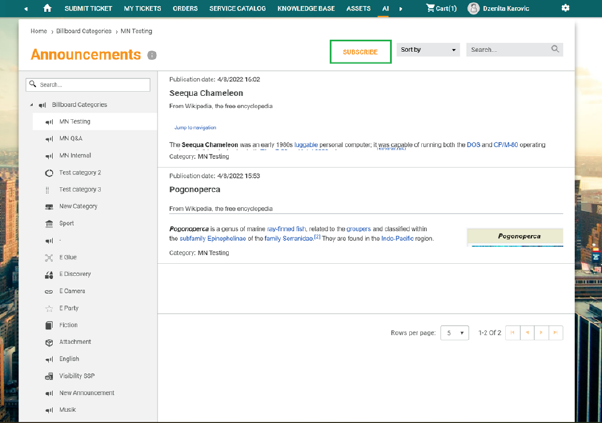Click the Home icon in top navigation
Screen dimensions: 602x423
pyautogui.click(x=47, y=8)
